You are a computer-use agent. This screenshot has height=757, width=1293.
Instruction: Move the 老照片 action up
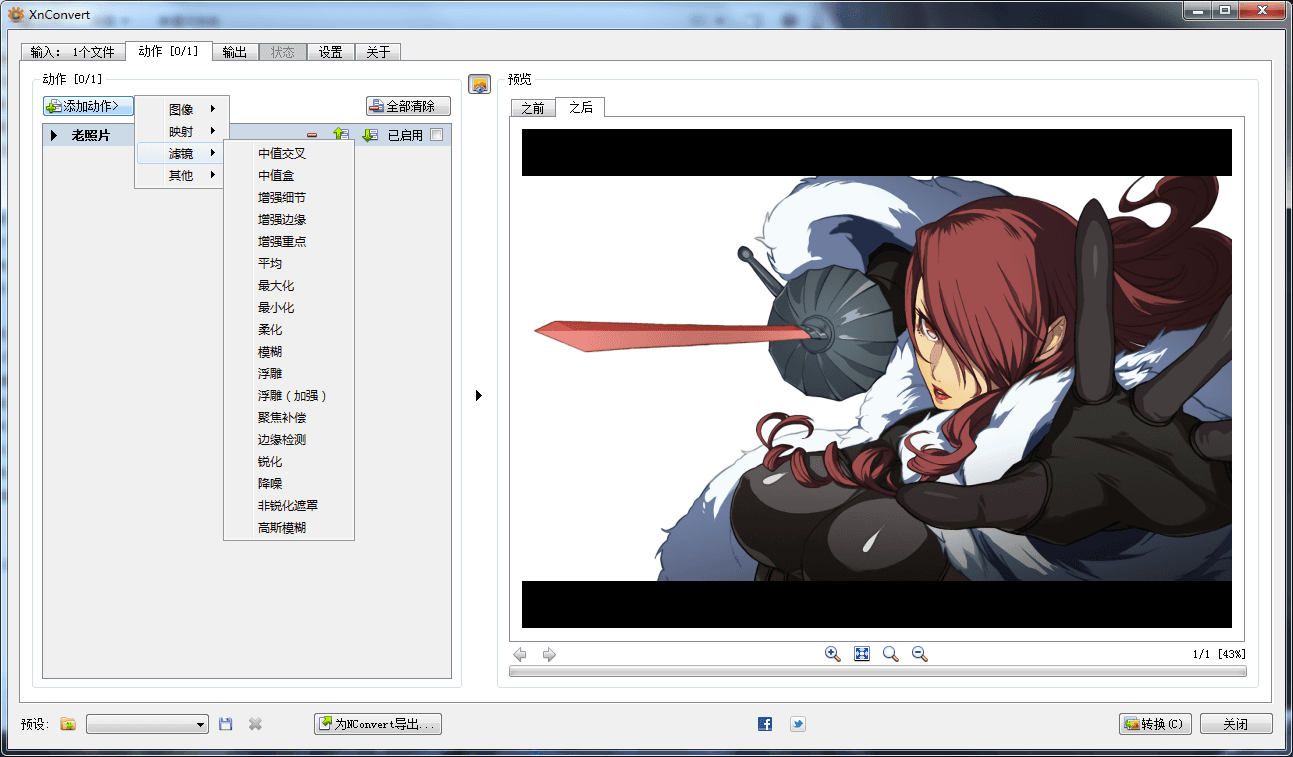click(341, 135)
